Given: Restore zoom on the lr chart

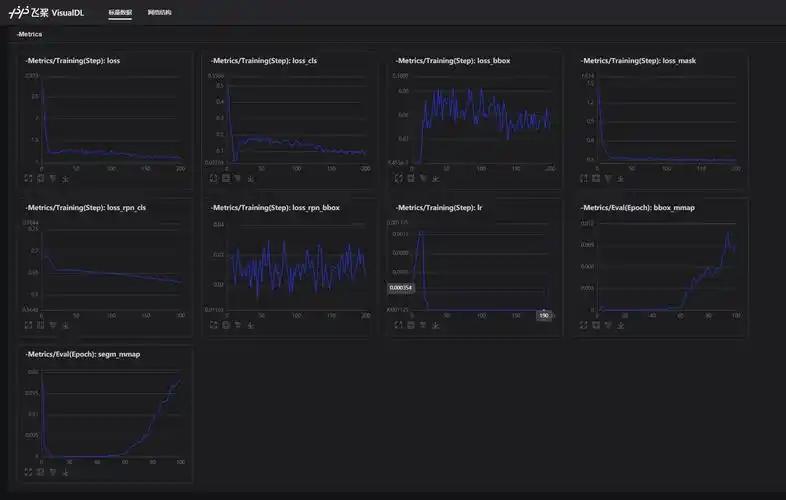Looking at the screenshot, I should [x=411, y=325].
